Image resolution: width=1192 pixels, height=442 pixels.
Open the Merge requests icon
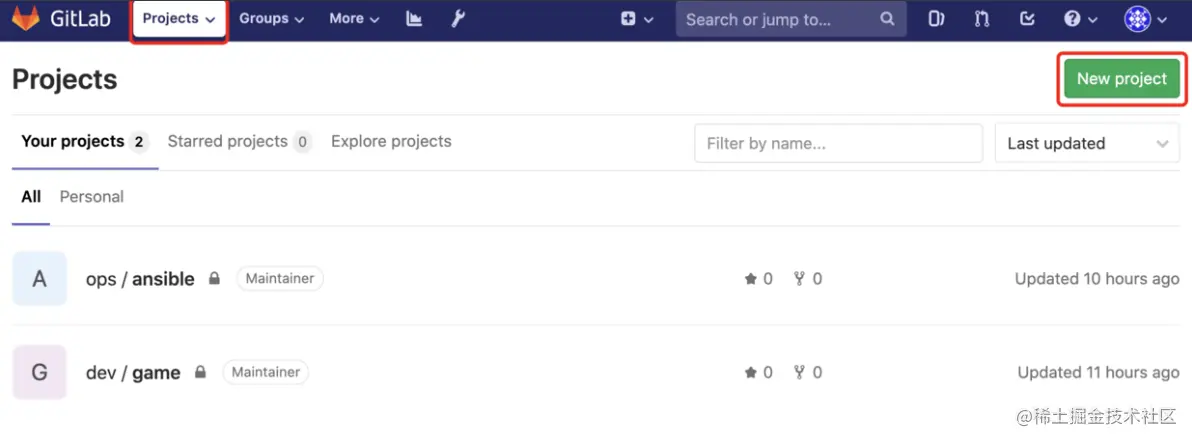tap(982, 19)
